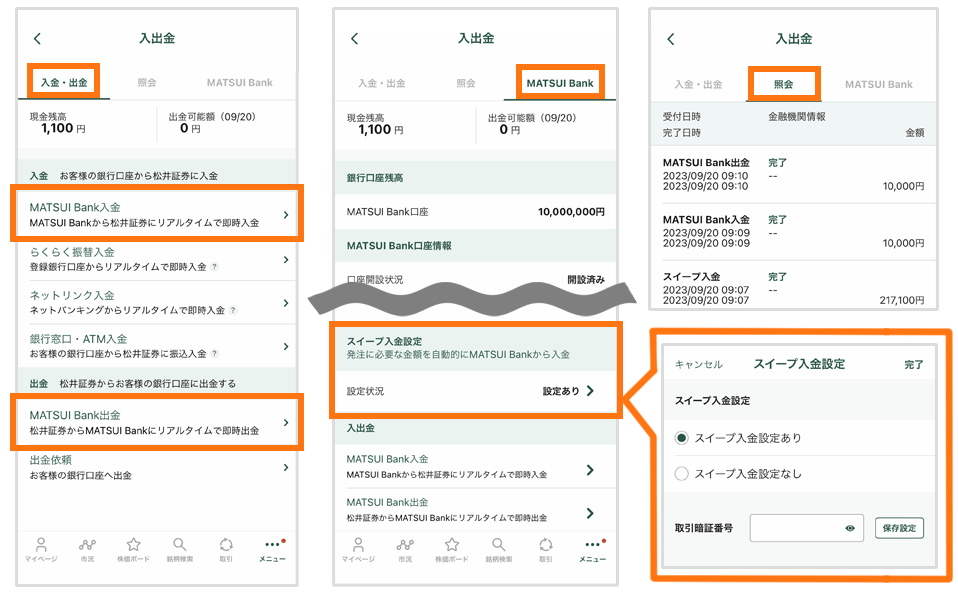Show help for ネットリンク入金
This screenshot has height=600, width=958.
(x=233, y=310)
